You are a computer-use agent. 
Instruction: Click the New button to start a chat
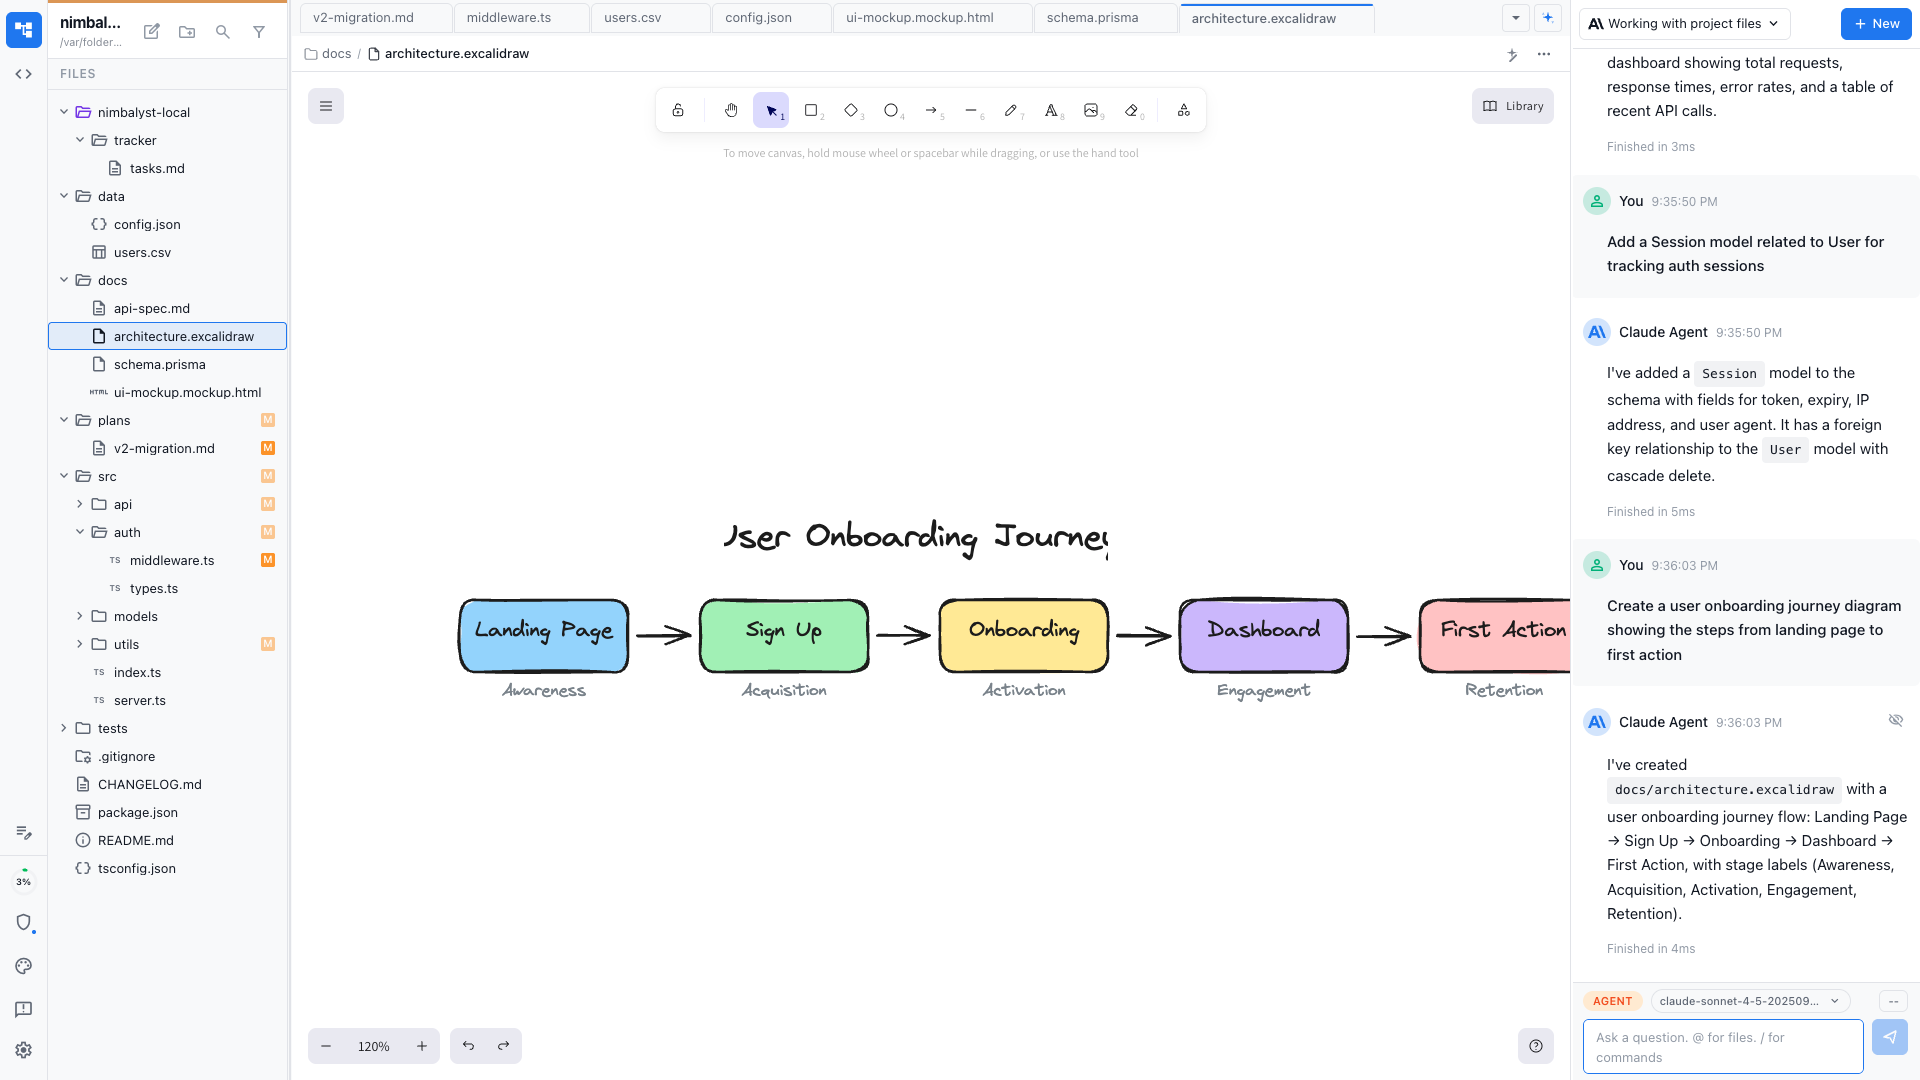tap(1875, 23)
